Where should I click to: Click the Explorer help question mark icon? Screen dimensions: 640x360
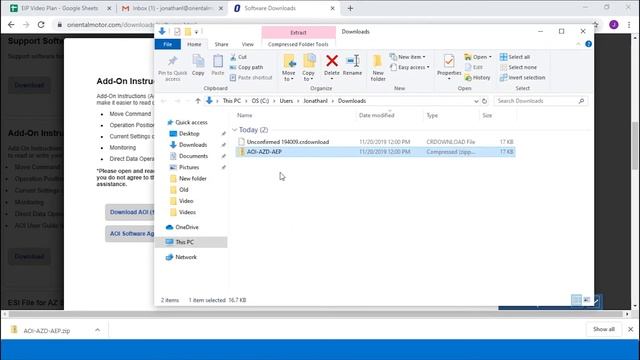tap(588, 44)
